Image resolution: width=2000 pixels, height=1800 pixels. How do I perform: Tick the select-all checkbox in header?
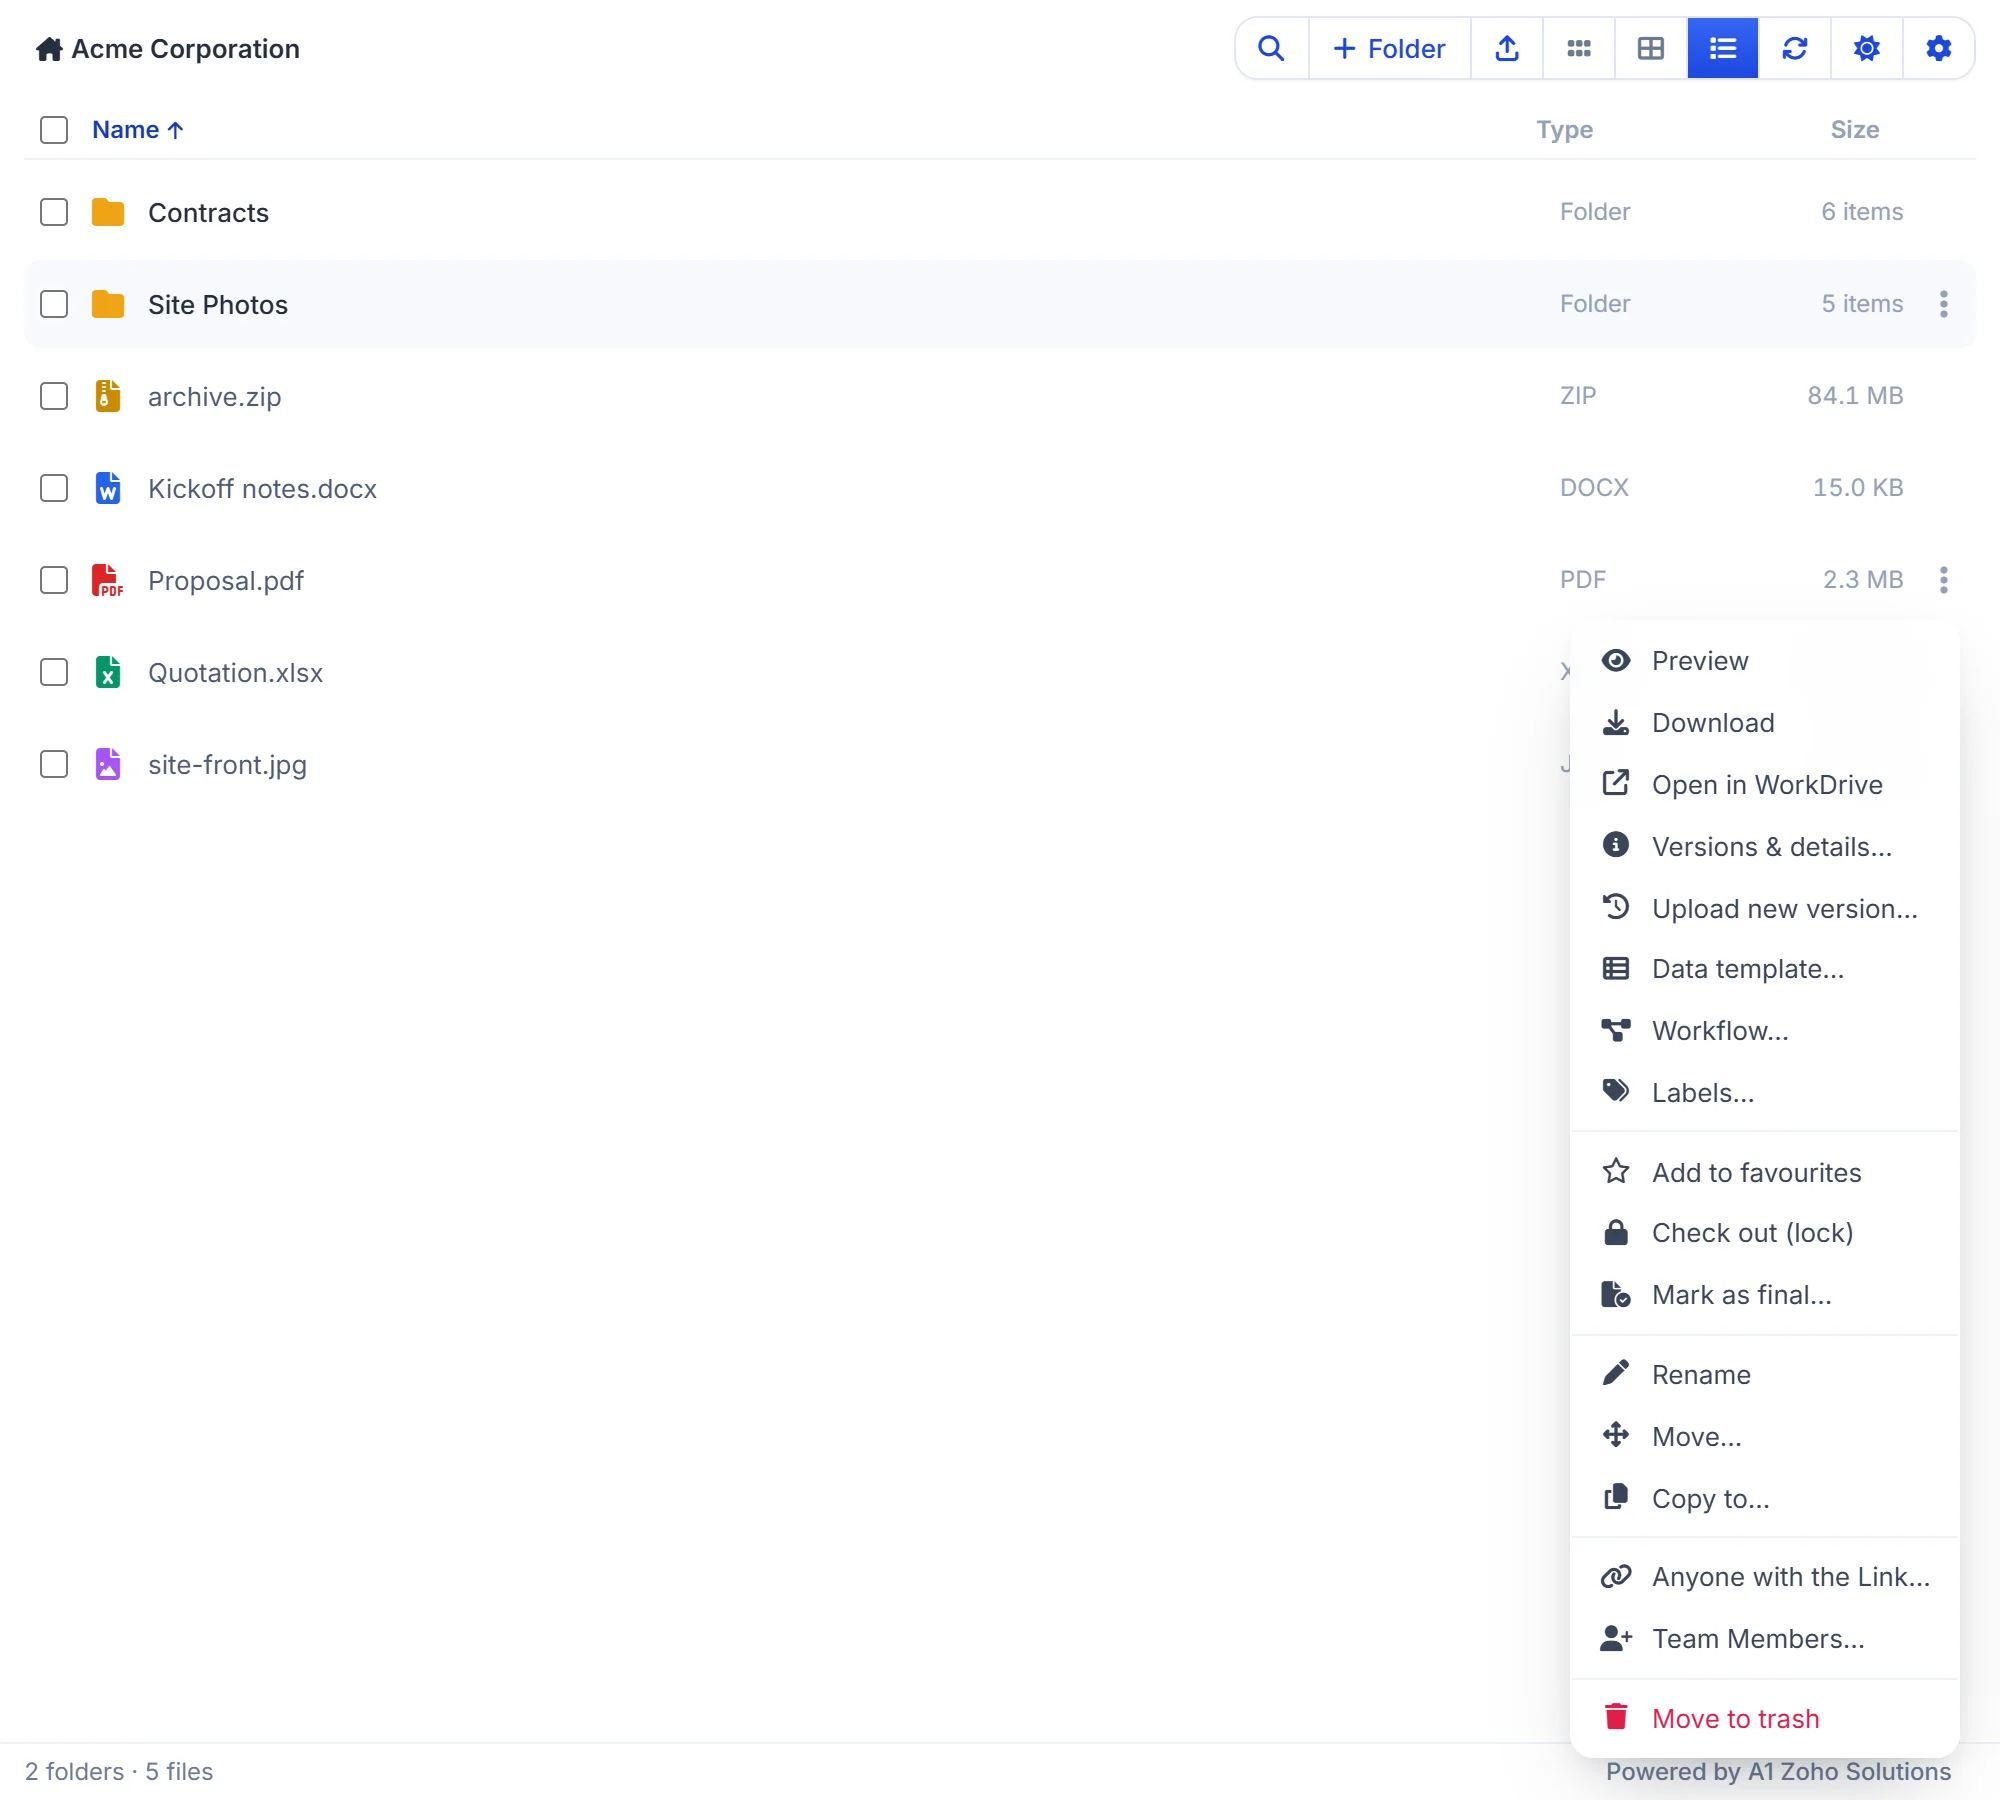(54, 130)
